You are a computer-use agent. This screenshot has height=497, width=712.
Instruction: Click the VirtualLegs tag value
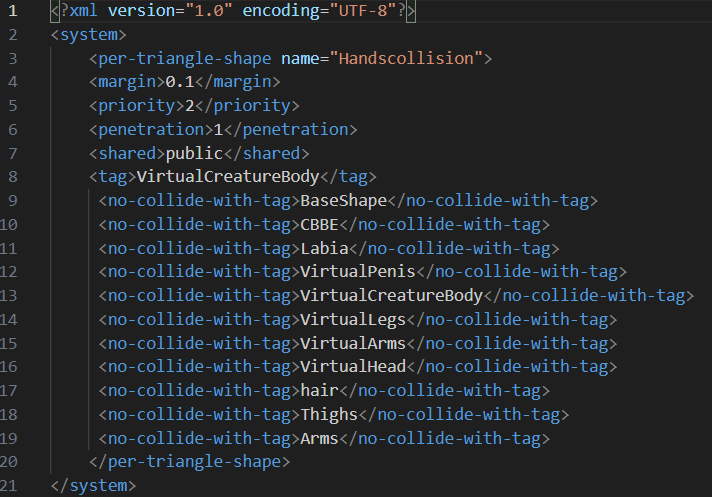coord(353,320)
